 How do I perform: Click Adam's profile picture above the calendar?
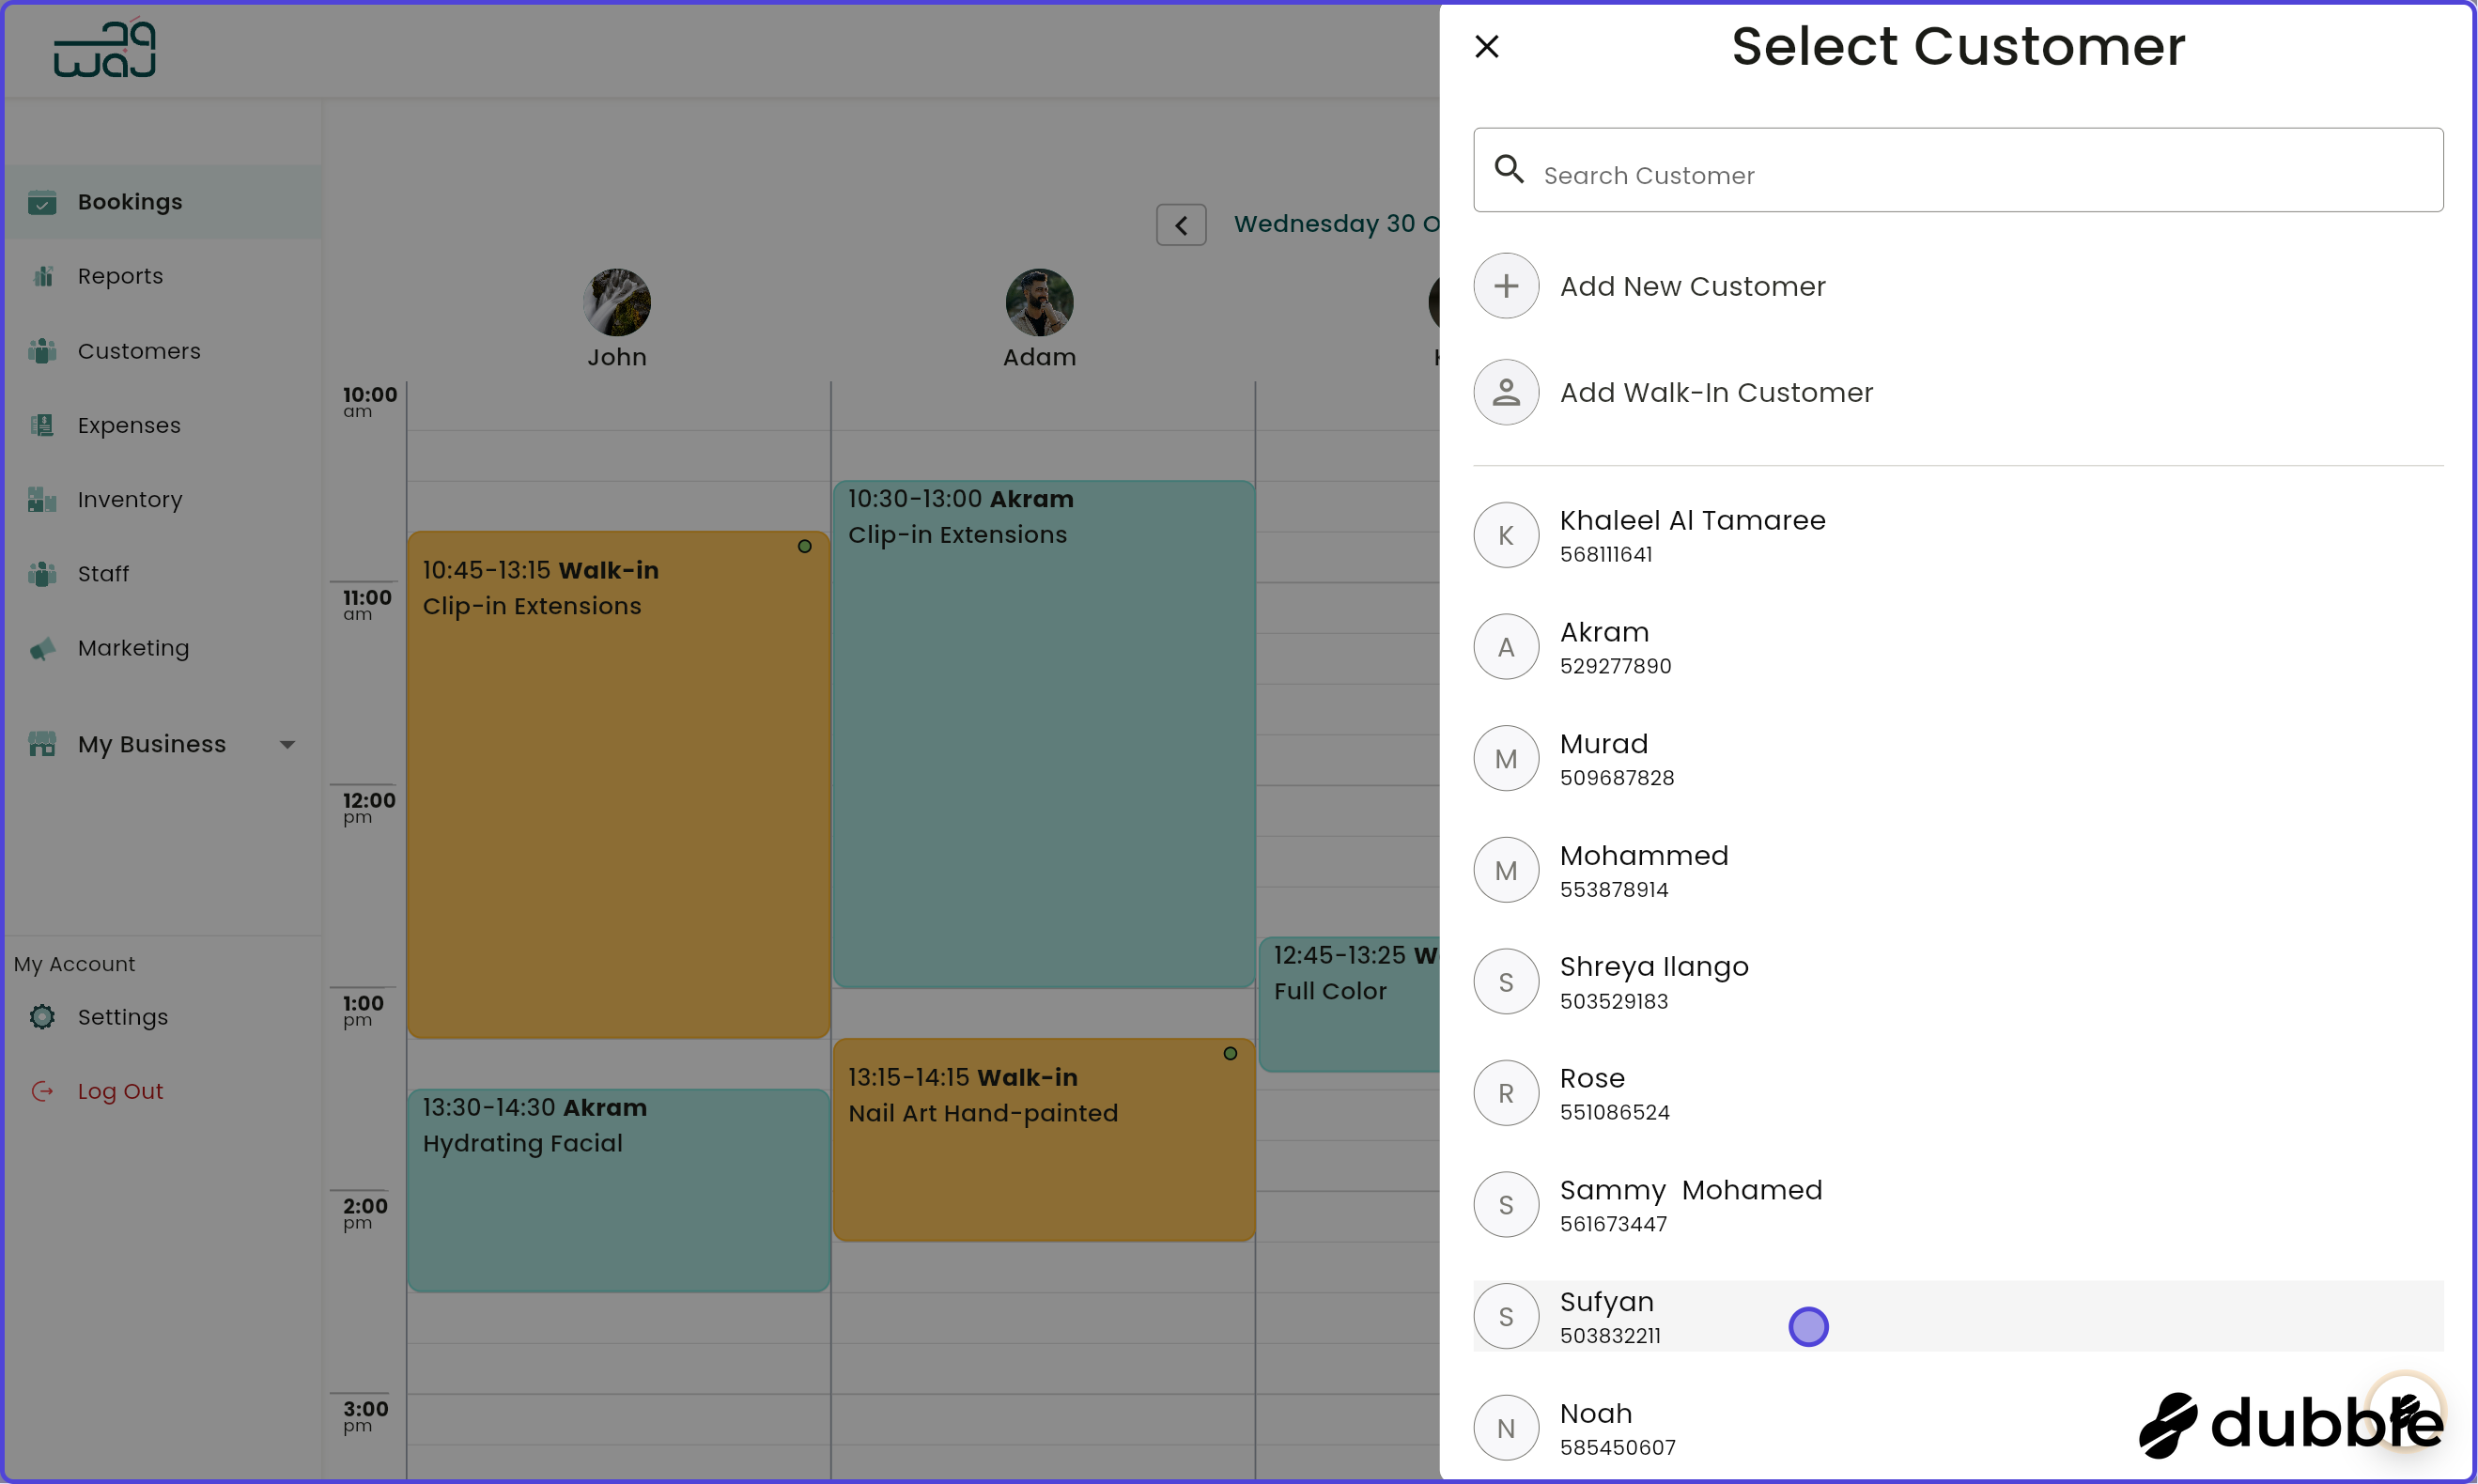click(1039, 301)
